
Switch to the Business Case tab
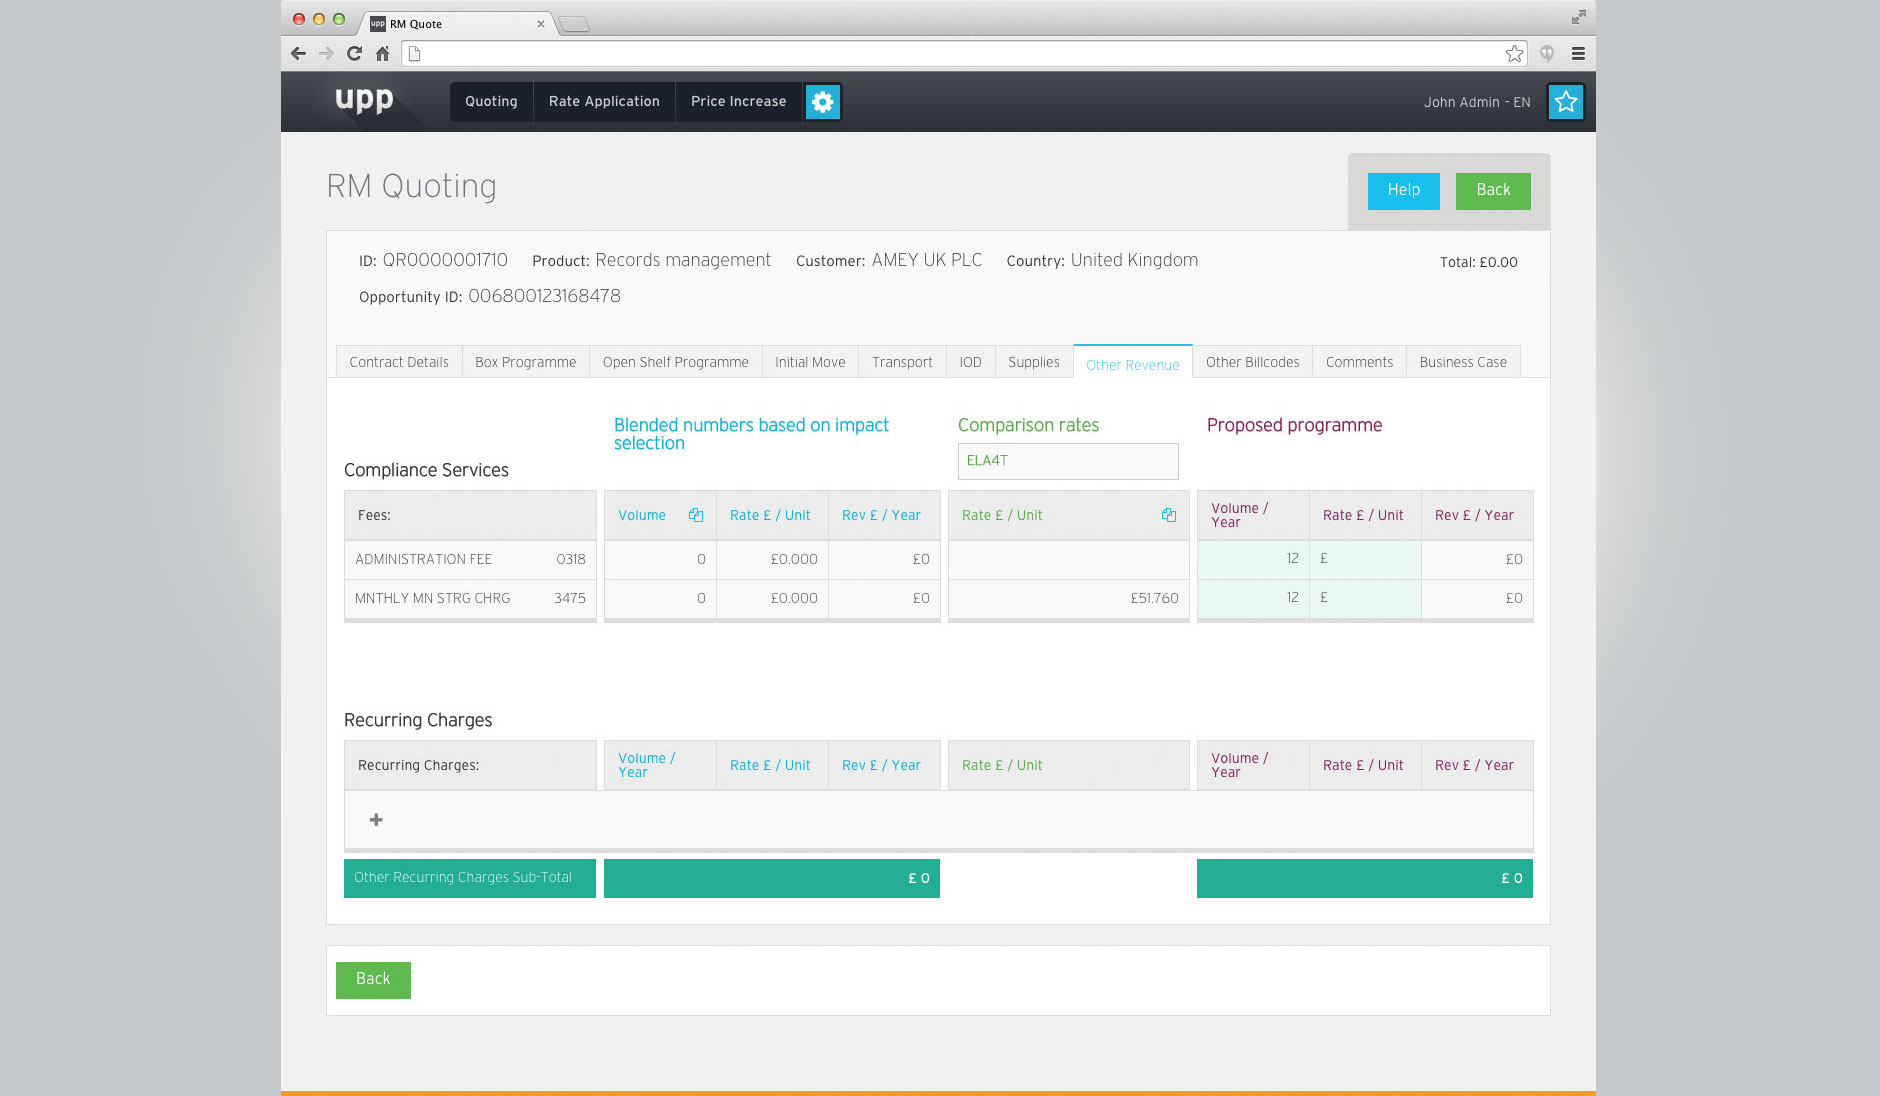click(1463, 362)
